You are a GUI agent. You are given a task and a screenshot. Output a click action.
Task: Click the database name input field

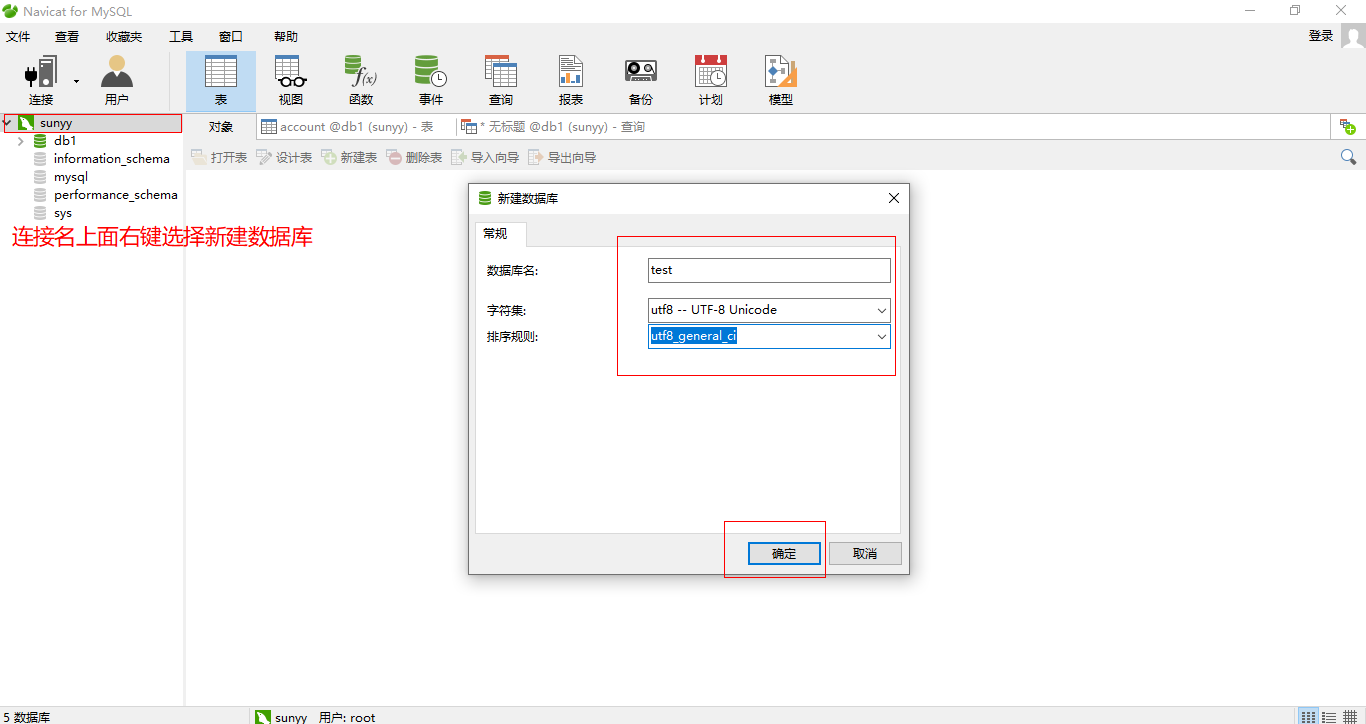[x=768, y=270]
